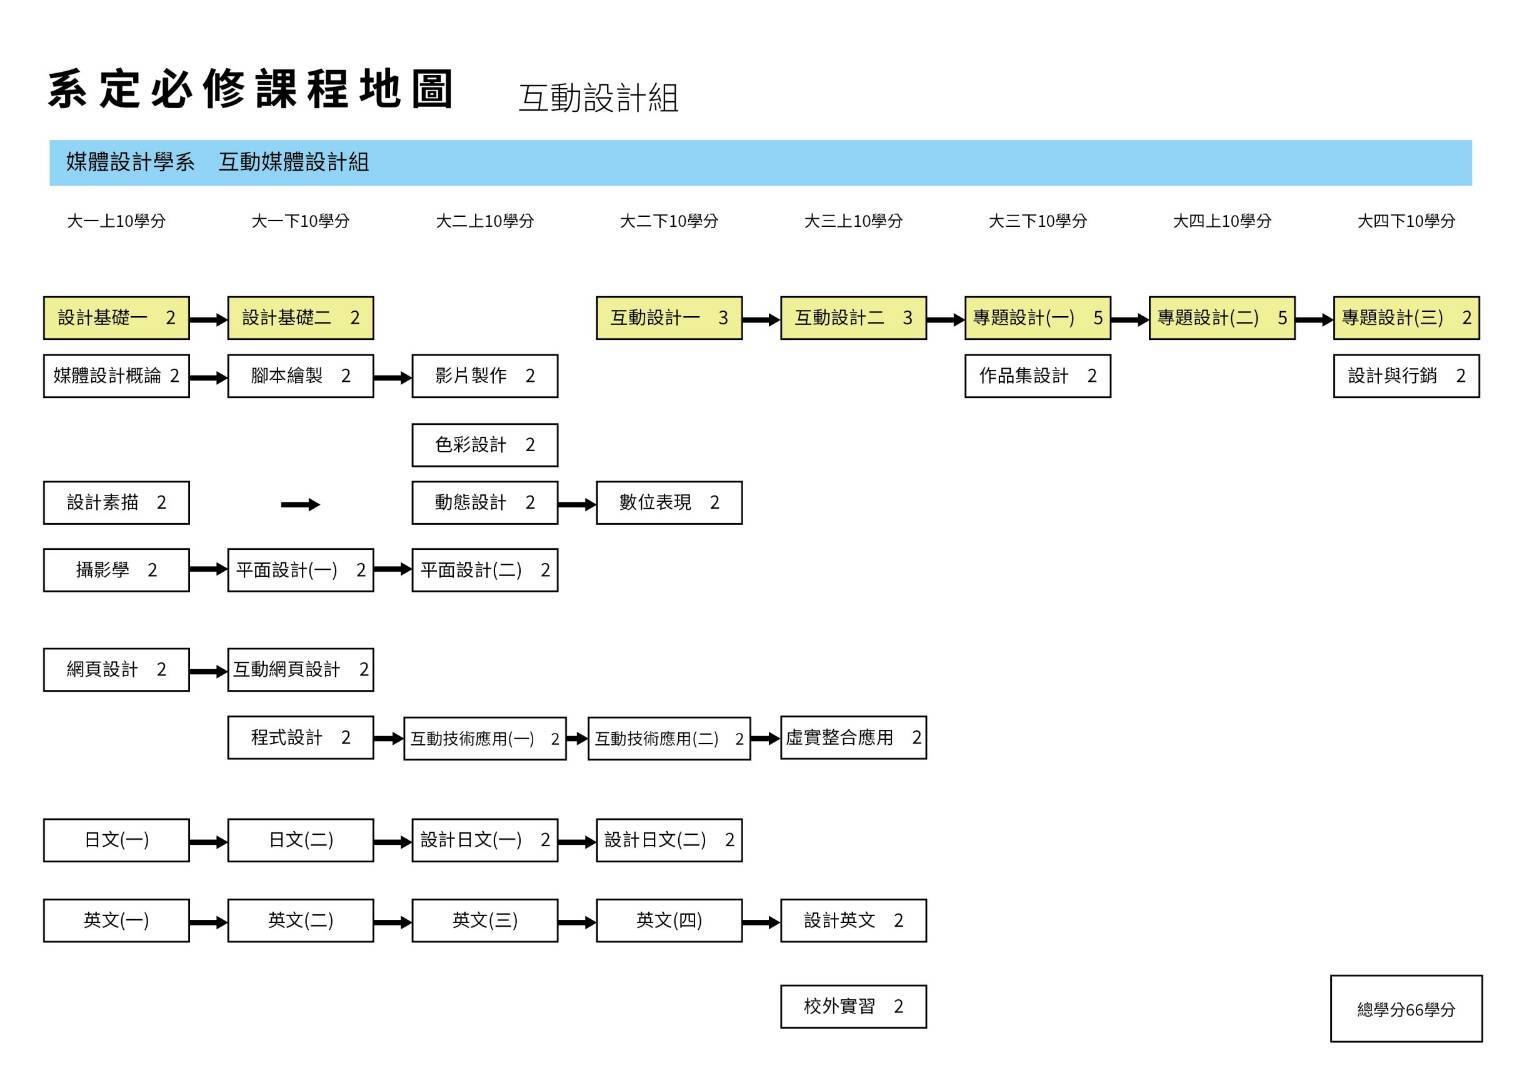Viewport: 1522px width, 1076px height.
Task: Click the 總學分66學分 total credits box
Action: point(1405,1009)
